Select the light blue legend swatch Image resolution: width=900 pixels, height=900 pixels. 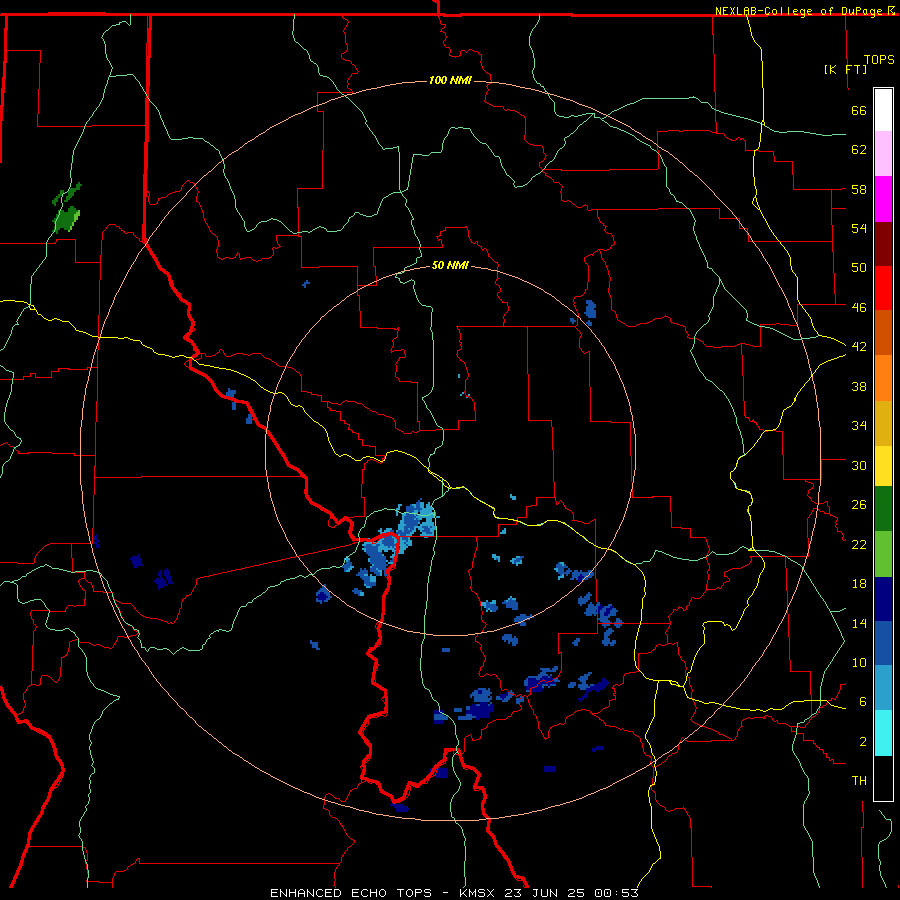pyautogui.click(x=883, y=688)
